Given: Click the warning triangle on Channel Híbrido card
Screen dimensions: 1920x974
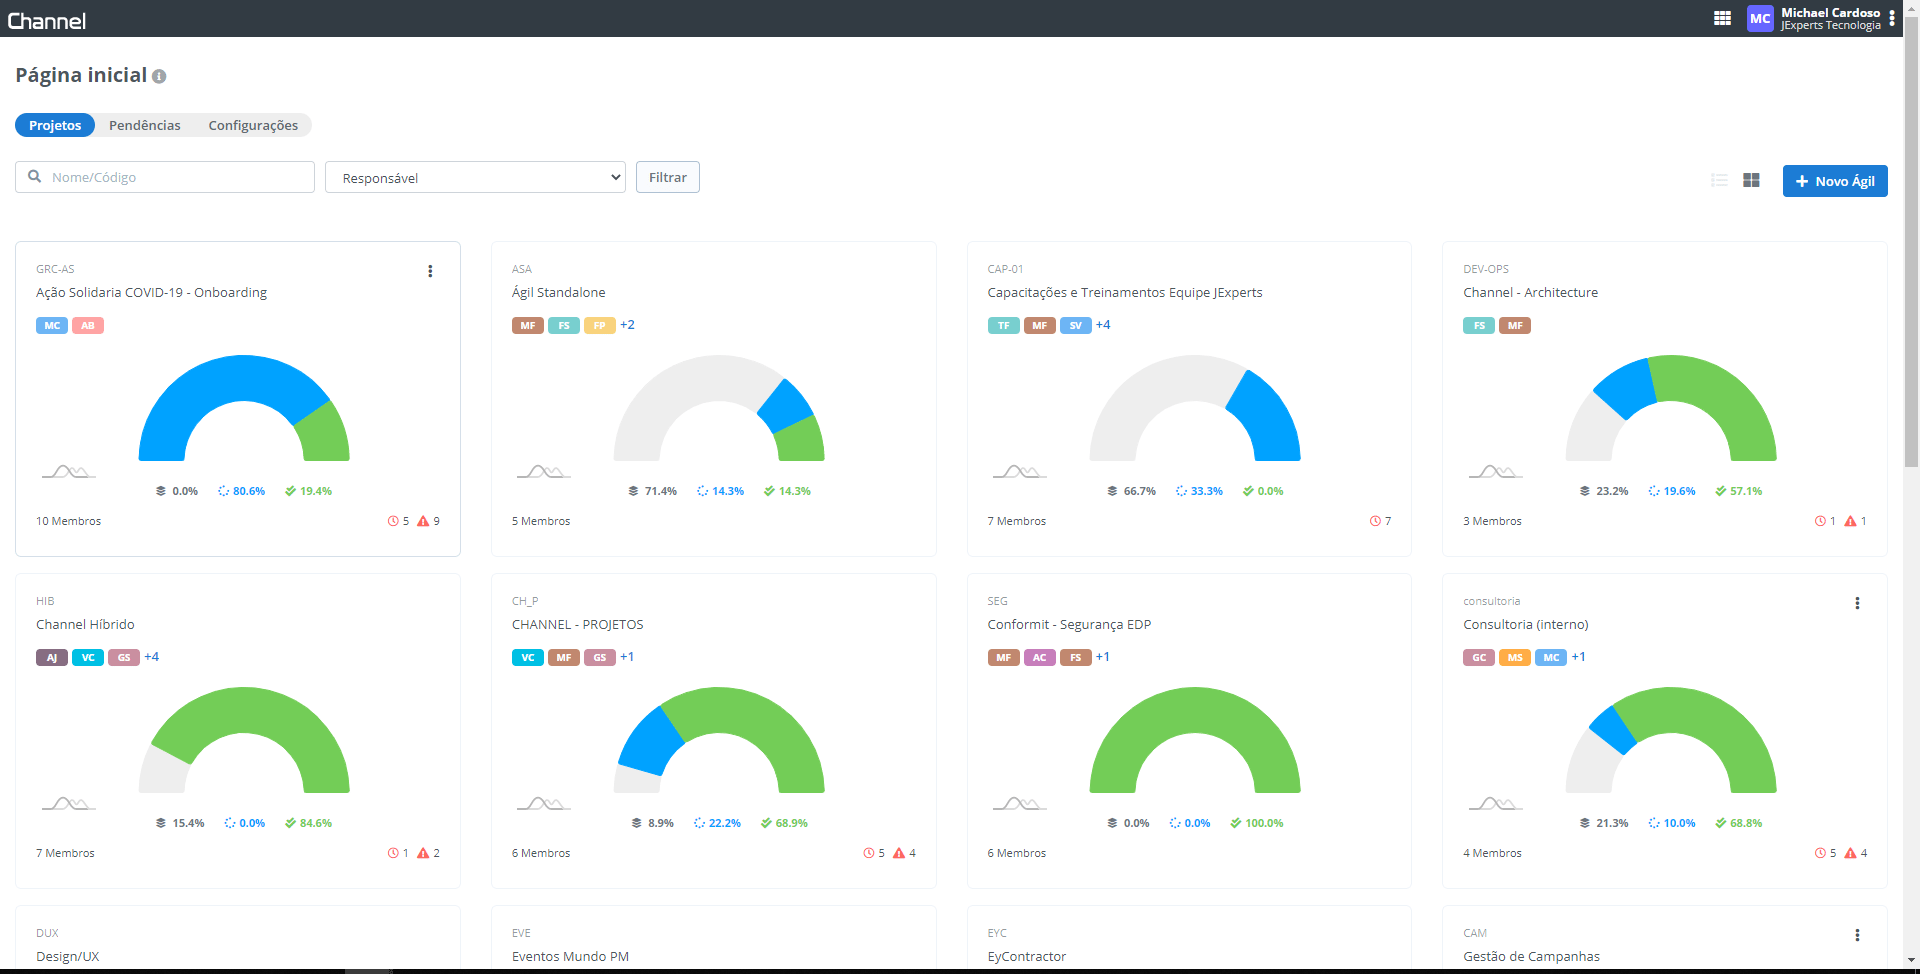Looking at the screenshot, I should (423, 853).
